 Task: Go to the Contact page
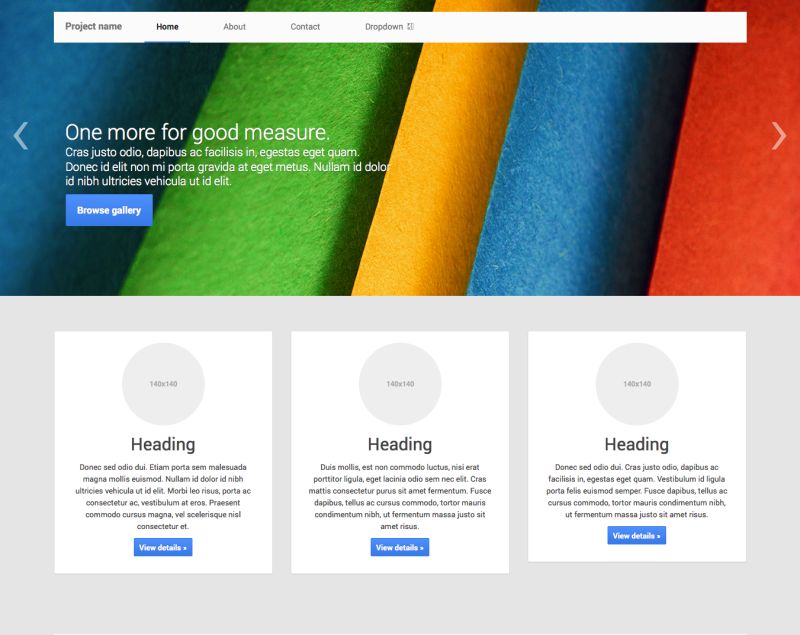[305, 27]
